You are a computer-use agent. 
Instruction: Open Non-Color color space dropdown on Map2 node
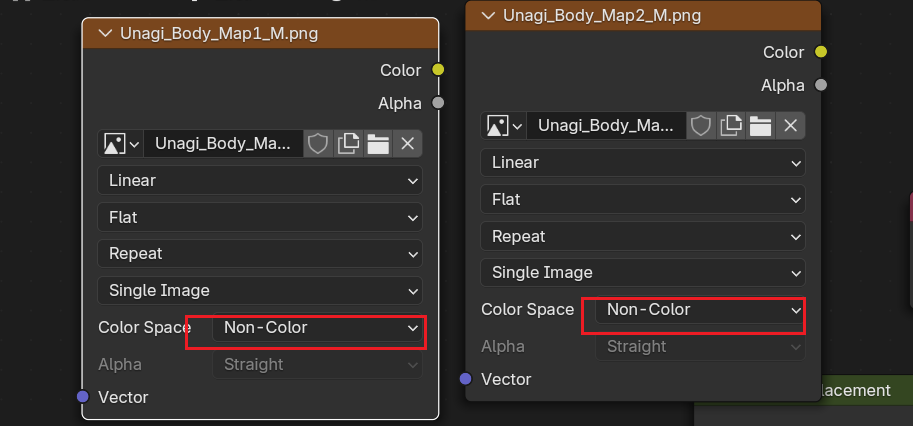tap(700, 310)
